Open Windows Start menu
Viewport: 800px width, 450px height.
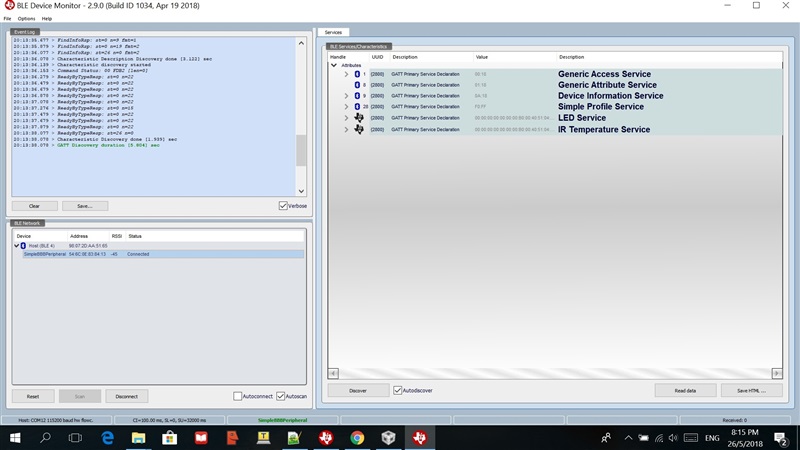15,438
